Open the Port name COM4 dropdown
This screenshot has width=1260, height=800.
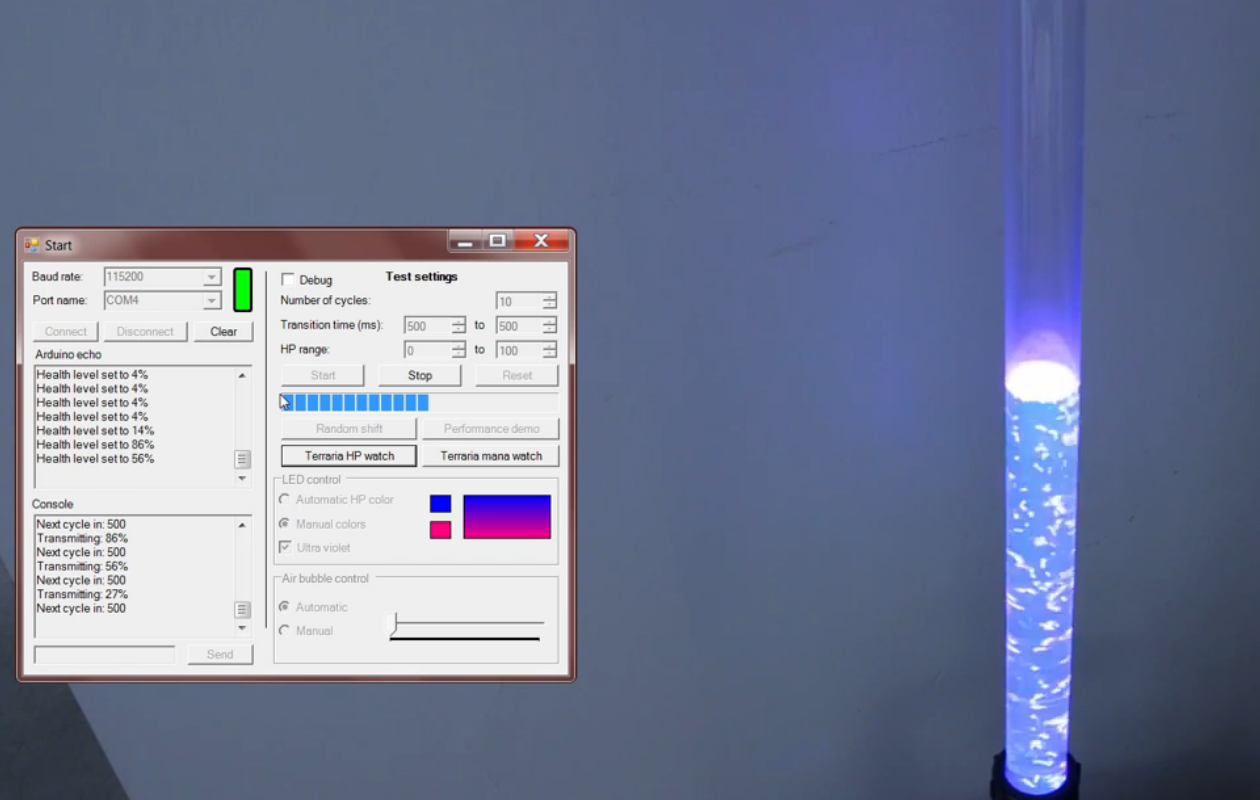[211, 300]
